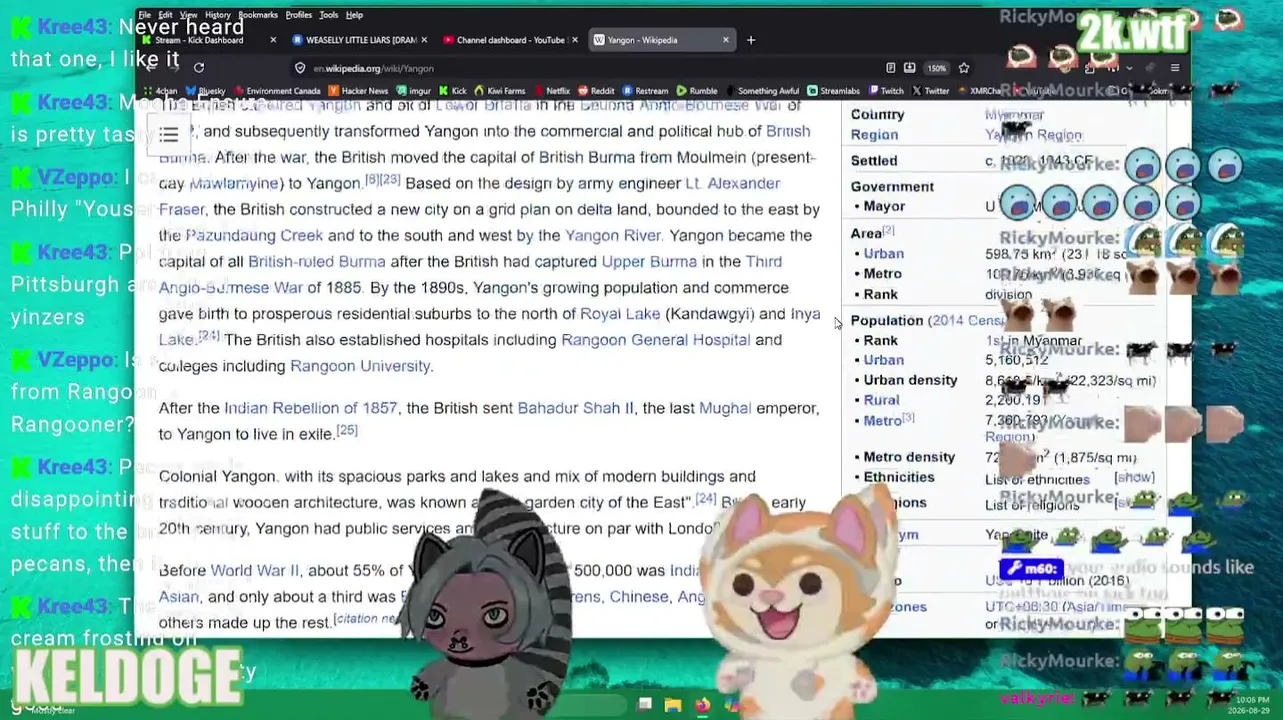Open the History menu
This screenshot has width=1283, height=720.
(x=217, y=15)
